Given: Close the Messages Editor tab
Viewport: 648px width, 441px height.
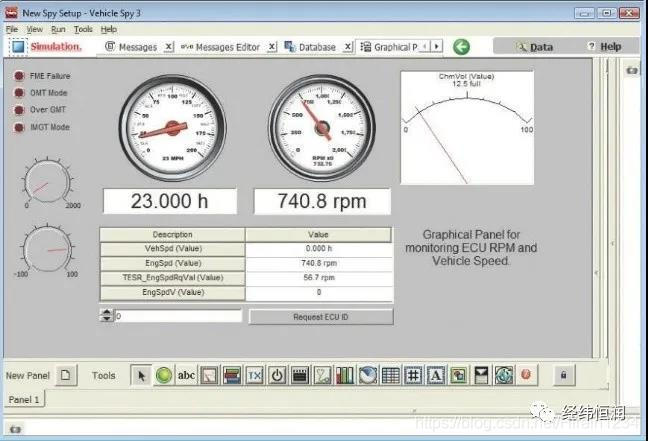Looking at the screenshot, I should click(x=272, y=47).
